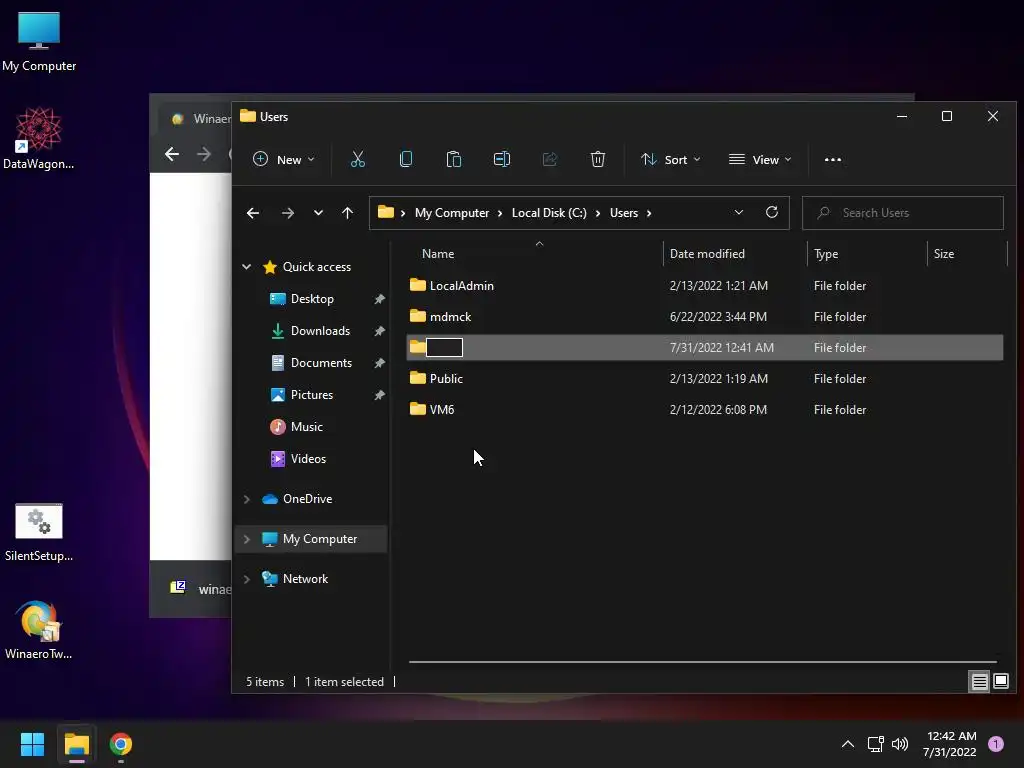Click the folder rename text box
The width and height of the screenshot is (1024, 768).
pyautogui.click(x=444, y=347)
